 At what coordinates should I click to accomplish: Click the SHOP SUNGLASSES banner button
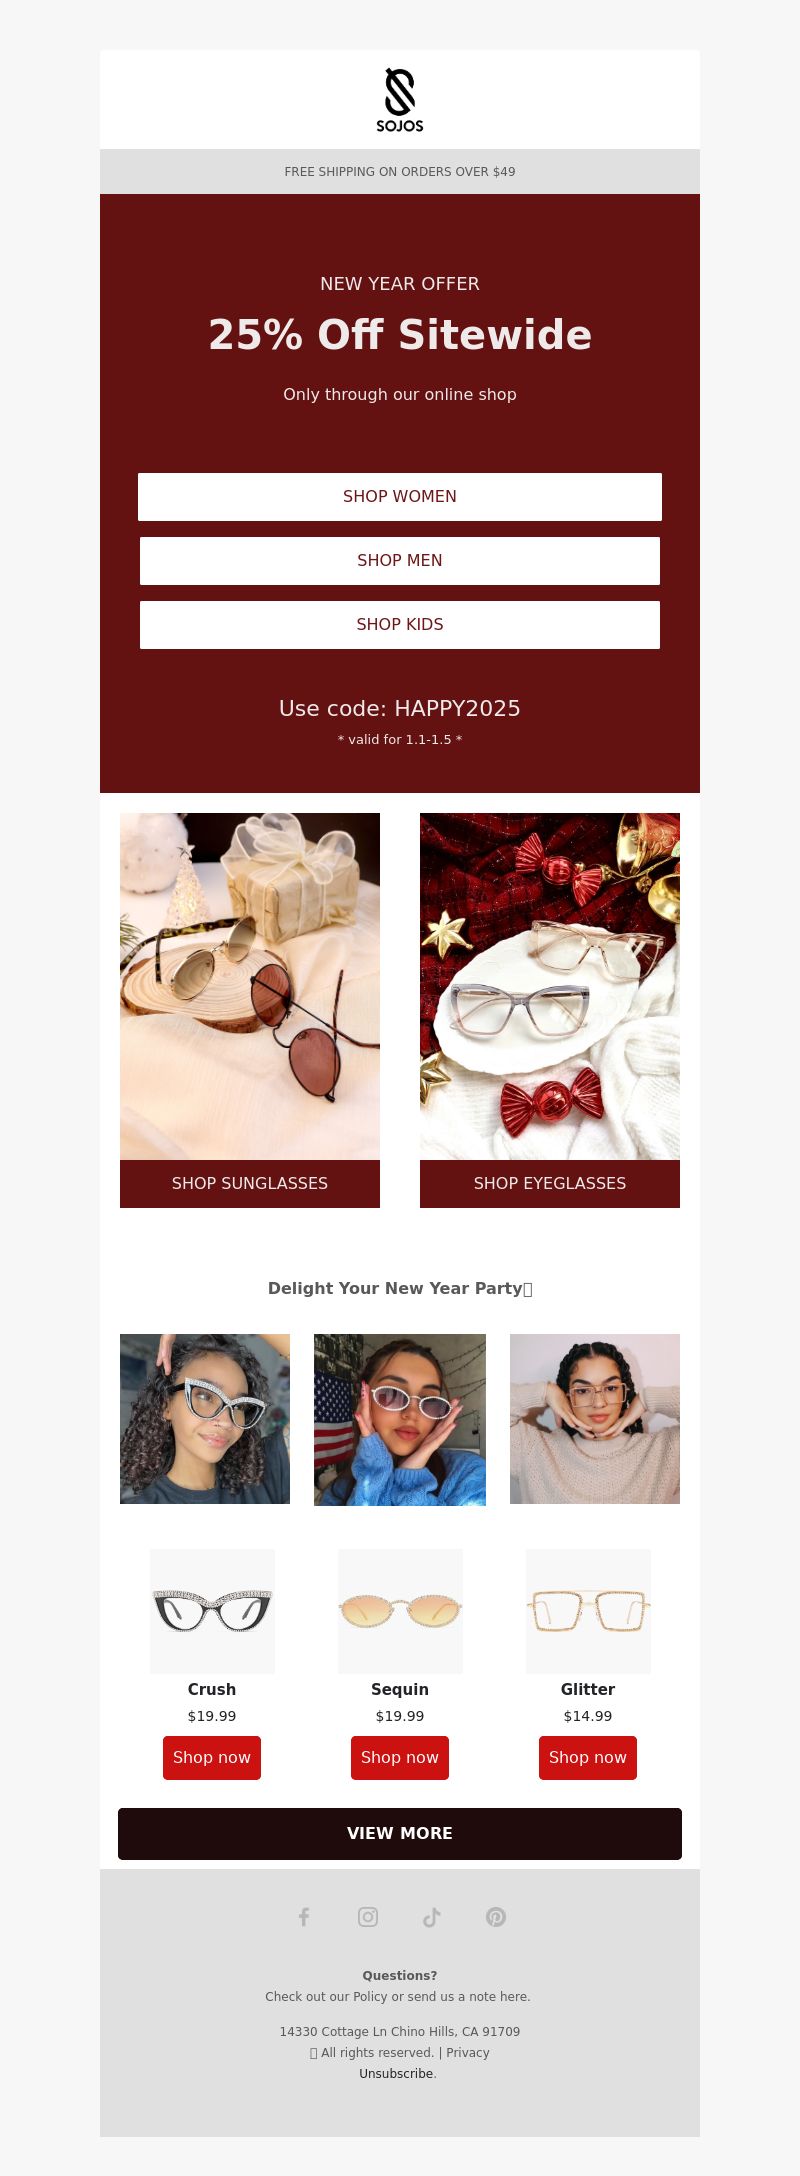(x=250, y=1184)
